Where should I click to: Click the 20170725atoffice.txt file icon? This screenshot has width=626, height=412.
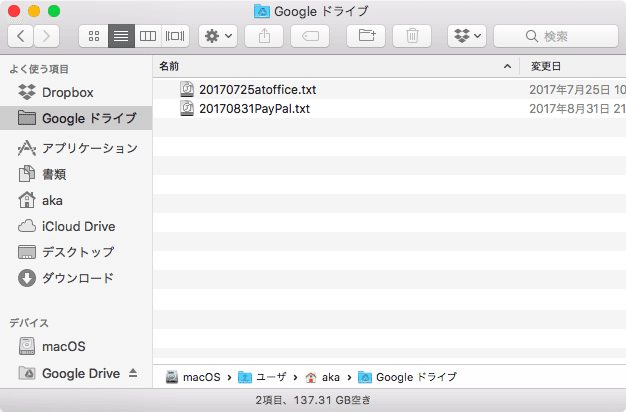tap(187, 89)
